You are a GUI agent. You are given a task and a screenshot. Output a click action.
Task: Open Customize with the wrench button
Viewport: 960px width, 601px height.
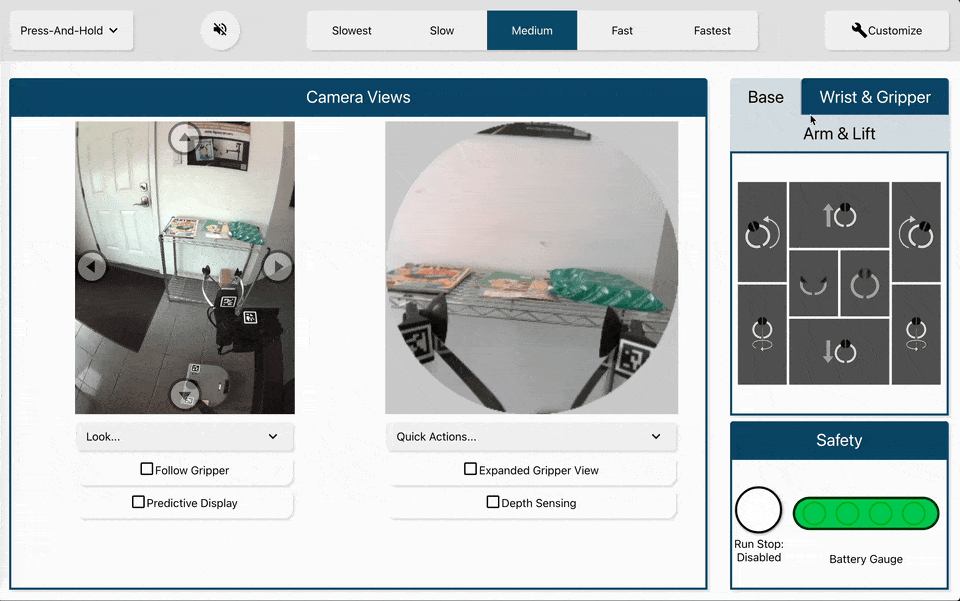(x=887, y=30)
